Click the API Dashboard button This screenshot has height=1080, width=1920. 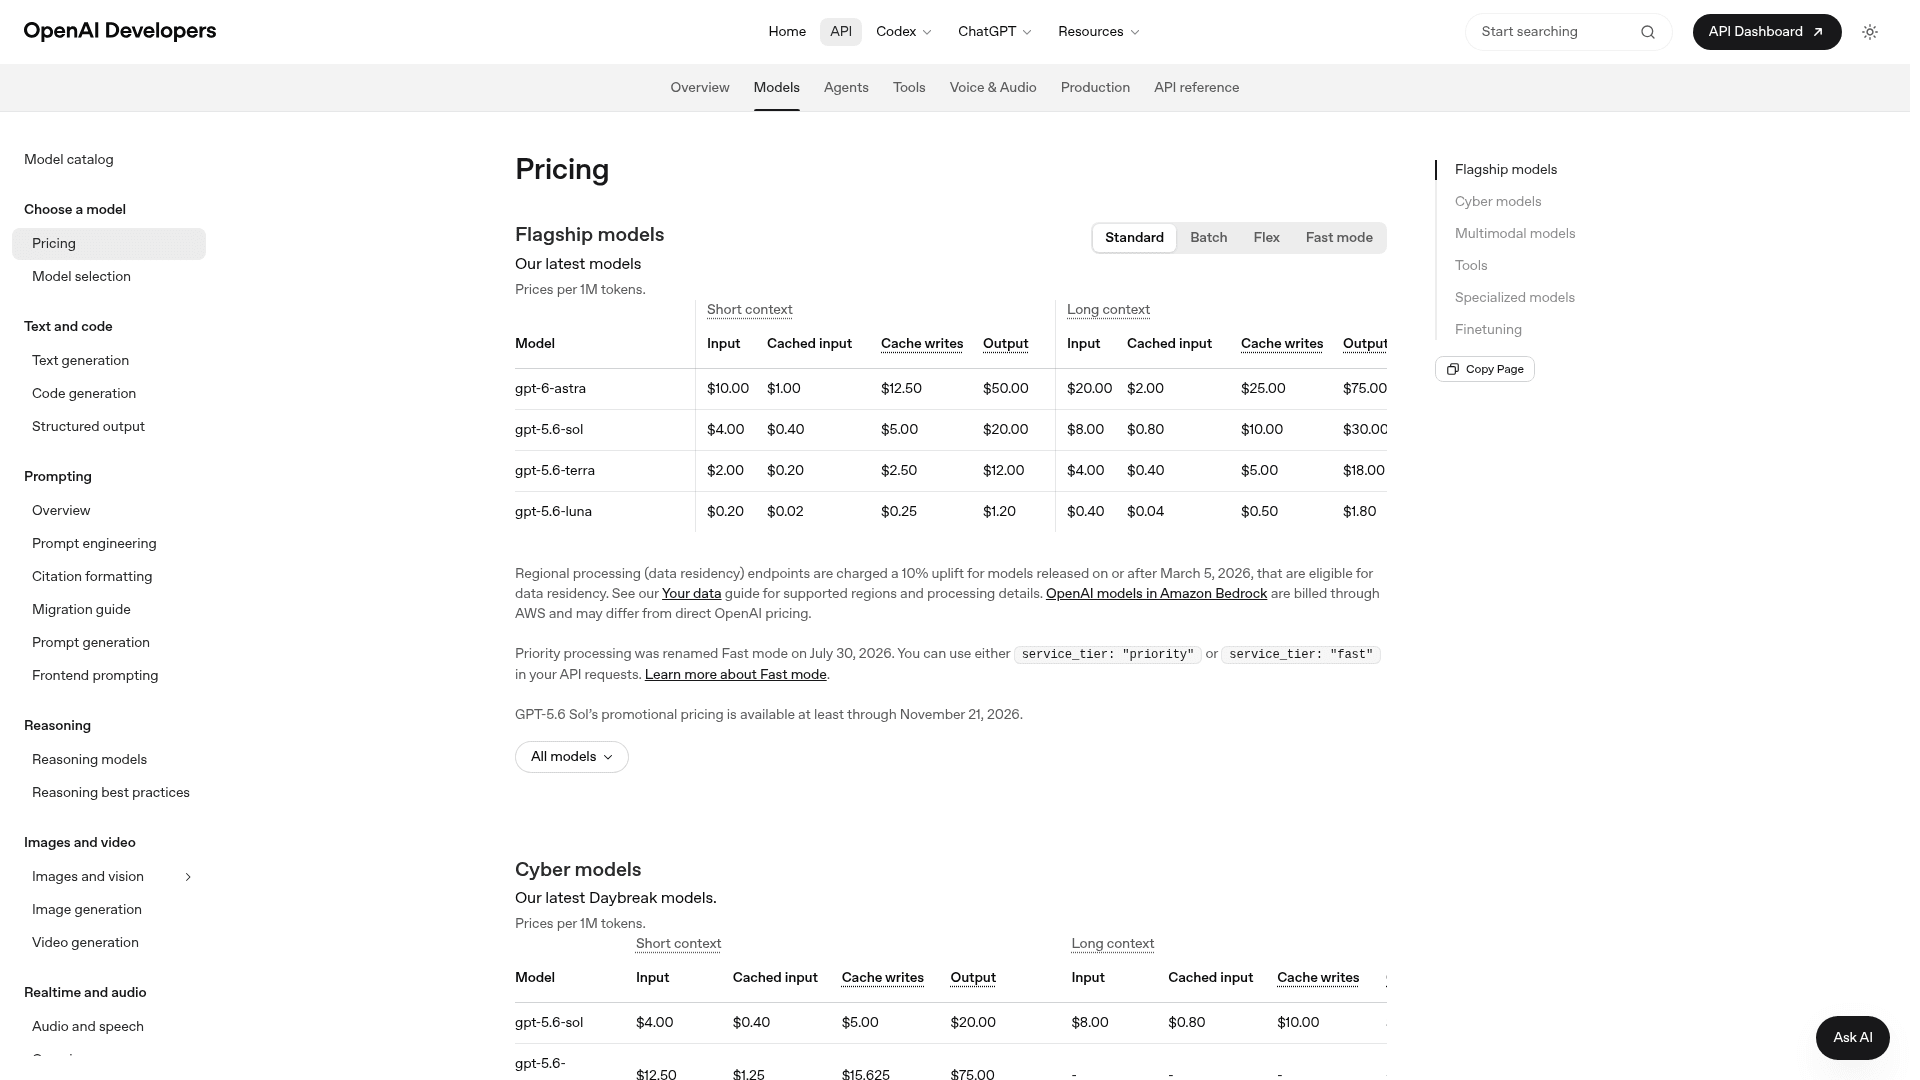tap(1767, 32)
